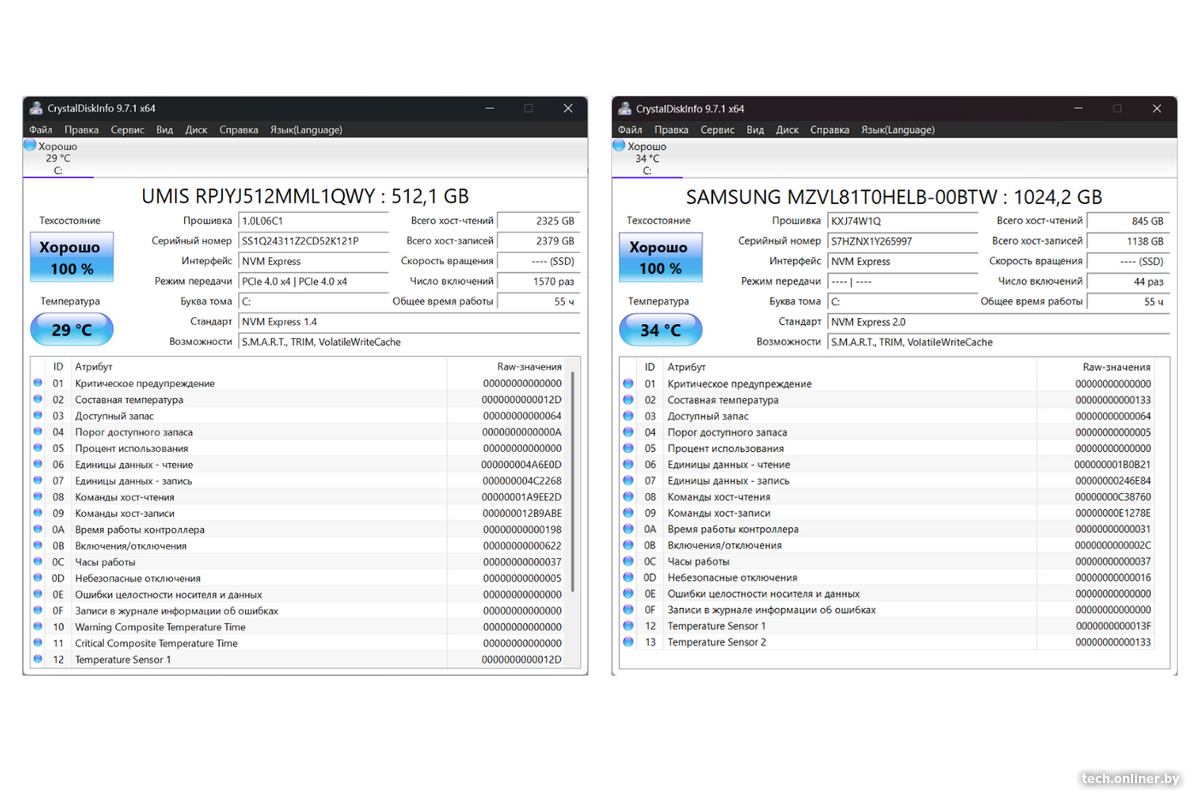Select Critical Composite Temperature Time row

[299, 643]
